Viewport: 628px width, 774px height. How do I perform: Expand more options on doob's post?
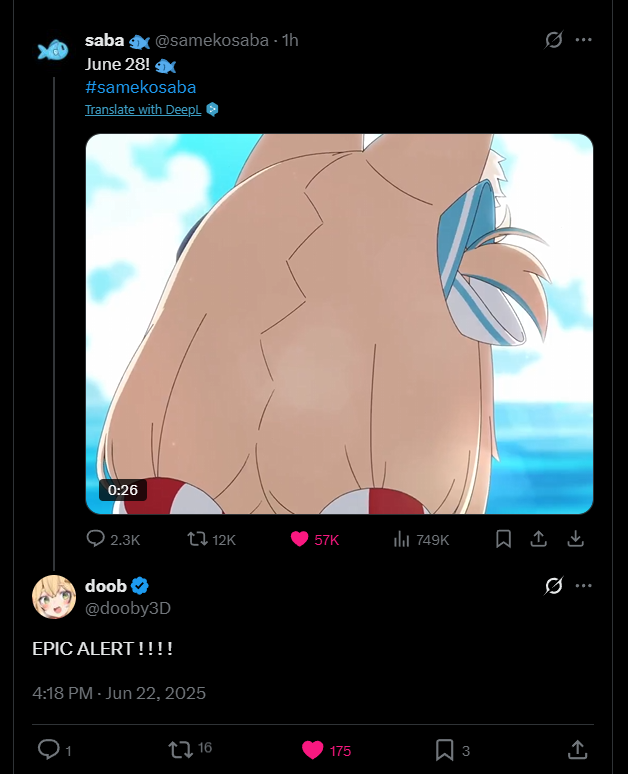[584, 586]
